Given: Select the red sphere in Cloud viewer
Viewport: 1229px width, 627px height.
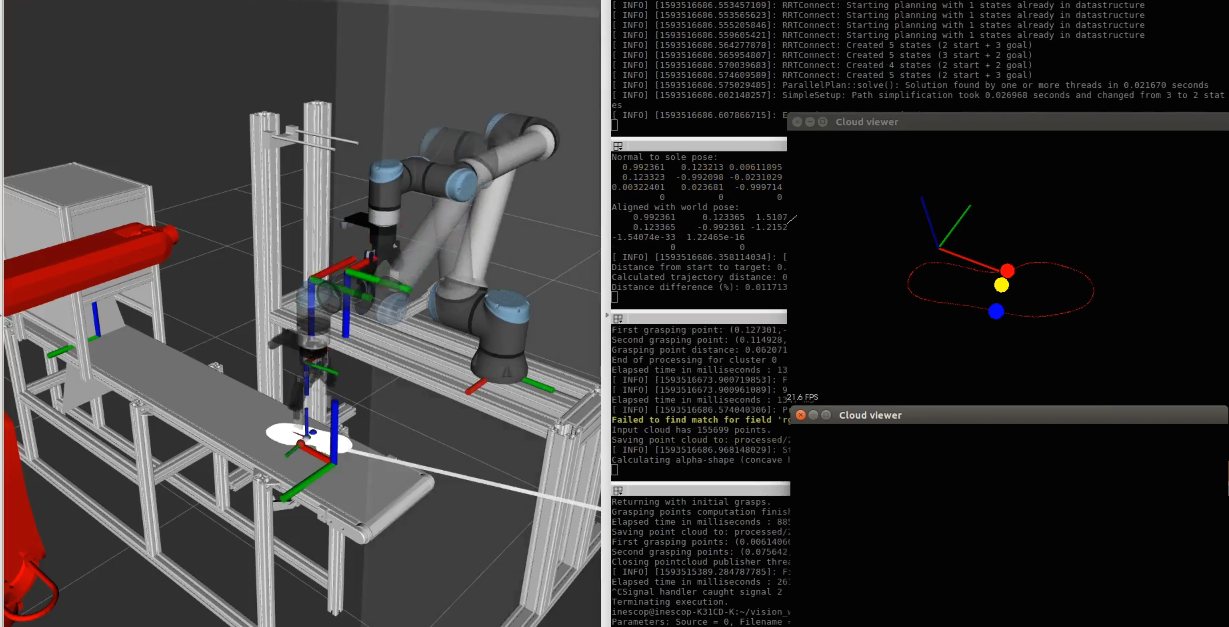Looking at the screenshot, I should (x=1007, y=271).
